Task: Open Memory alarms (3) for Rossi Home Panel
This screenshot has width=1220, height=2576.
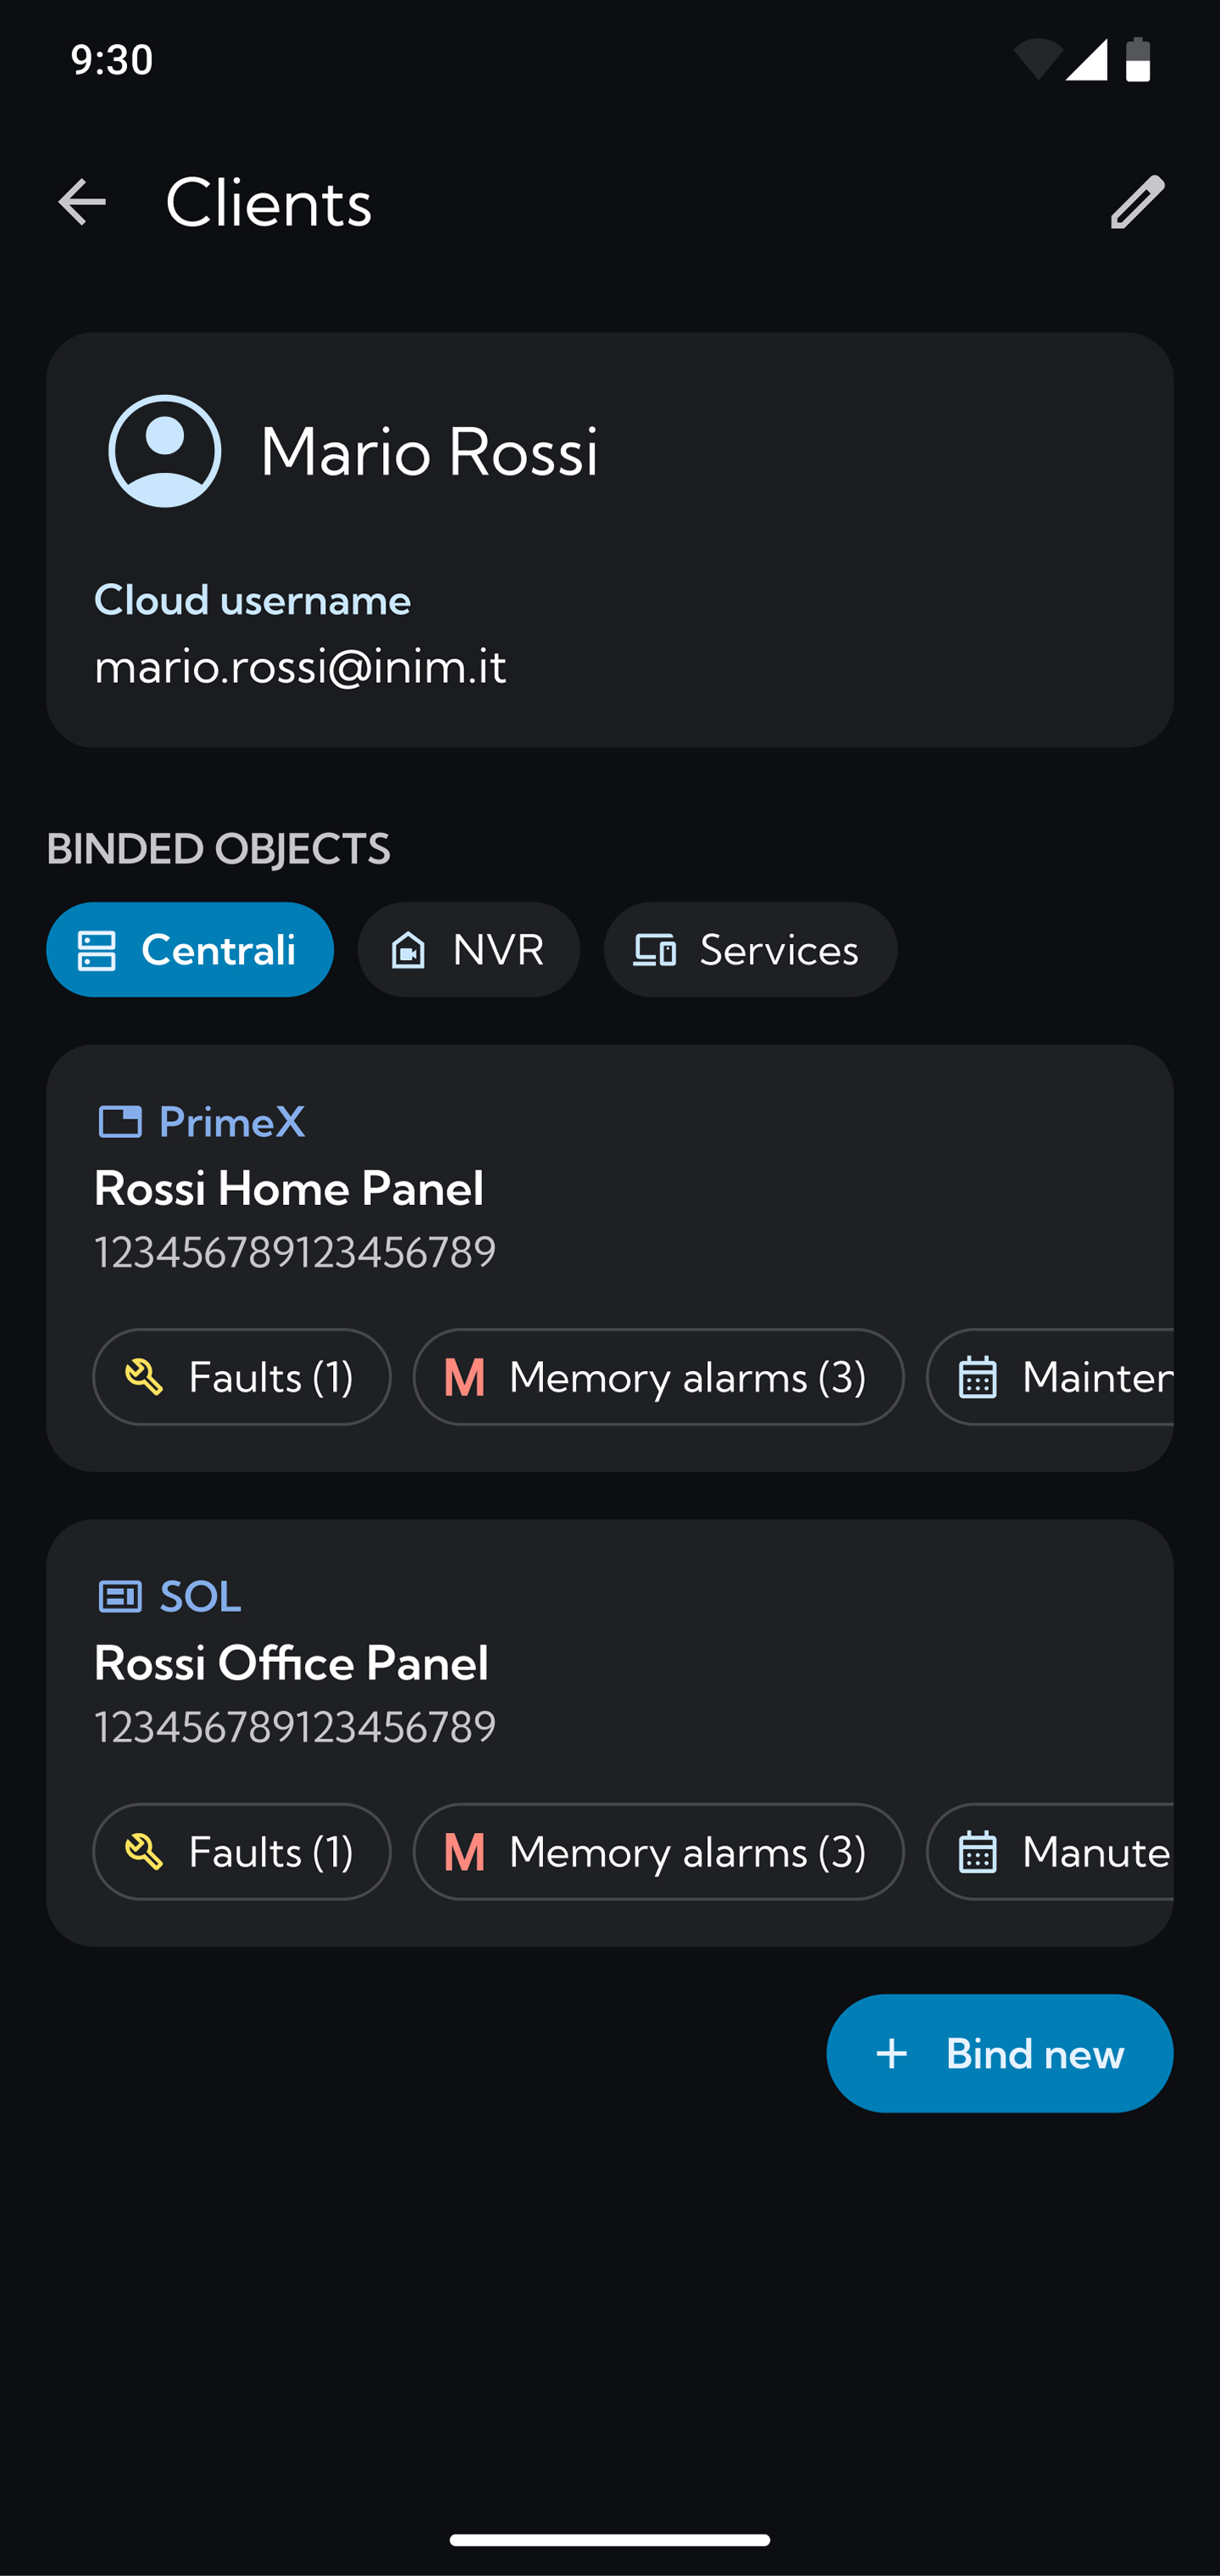Action: 659,1377
